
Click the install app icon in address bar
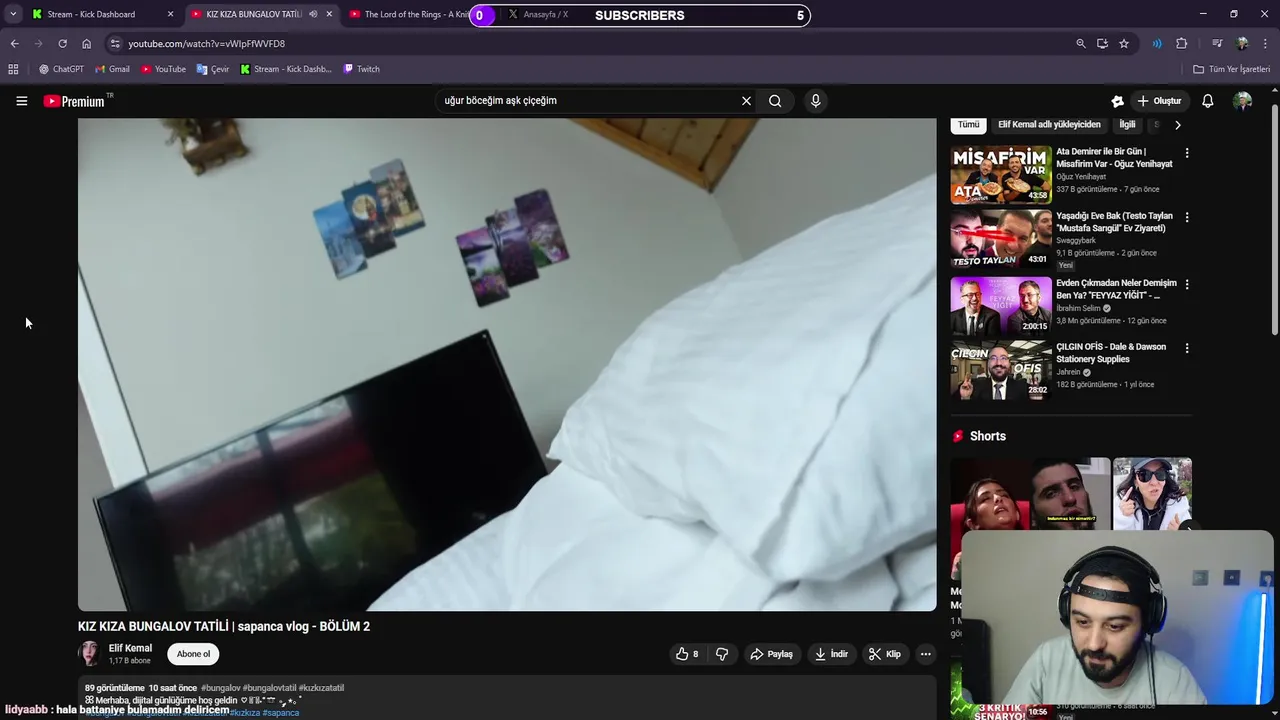coord(1102,44)
